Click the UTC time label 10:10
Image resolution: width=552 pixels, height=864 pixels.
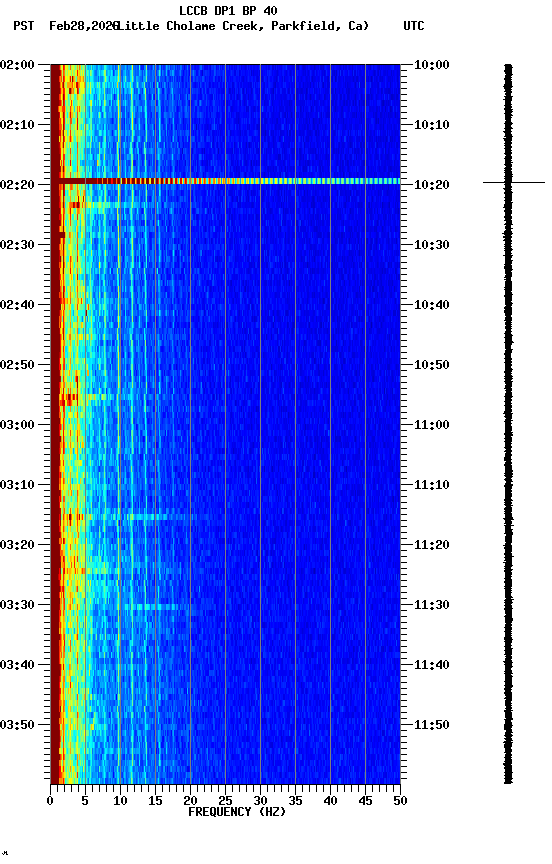coord(432,125)
